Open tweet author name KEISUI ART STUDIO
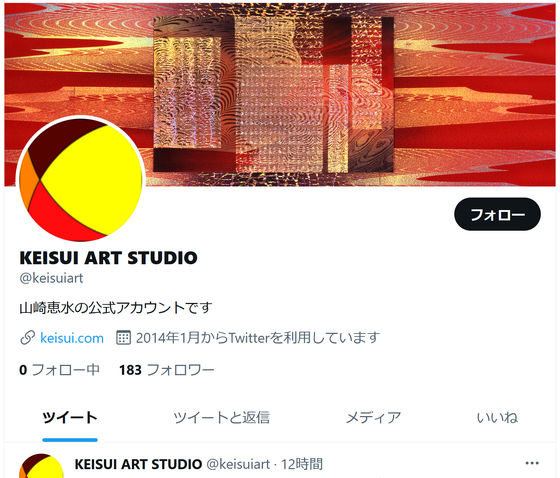 pos(138,464)
